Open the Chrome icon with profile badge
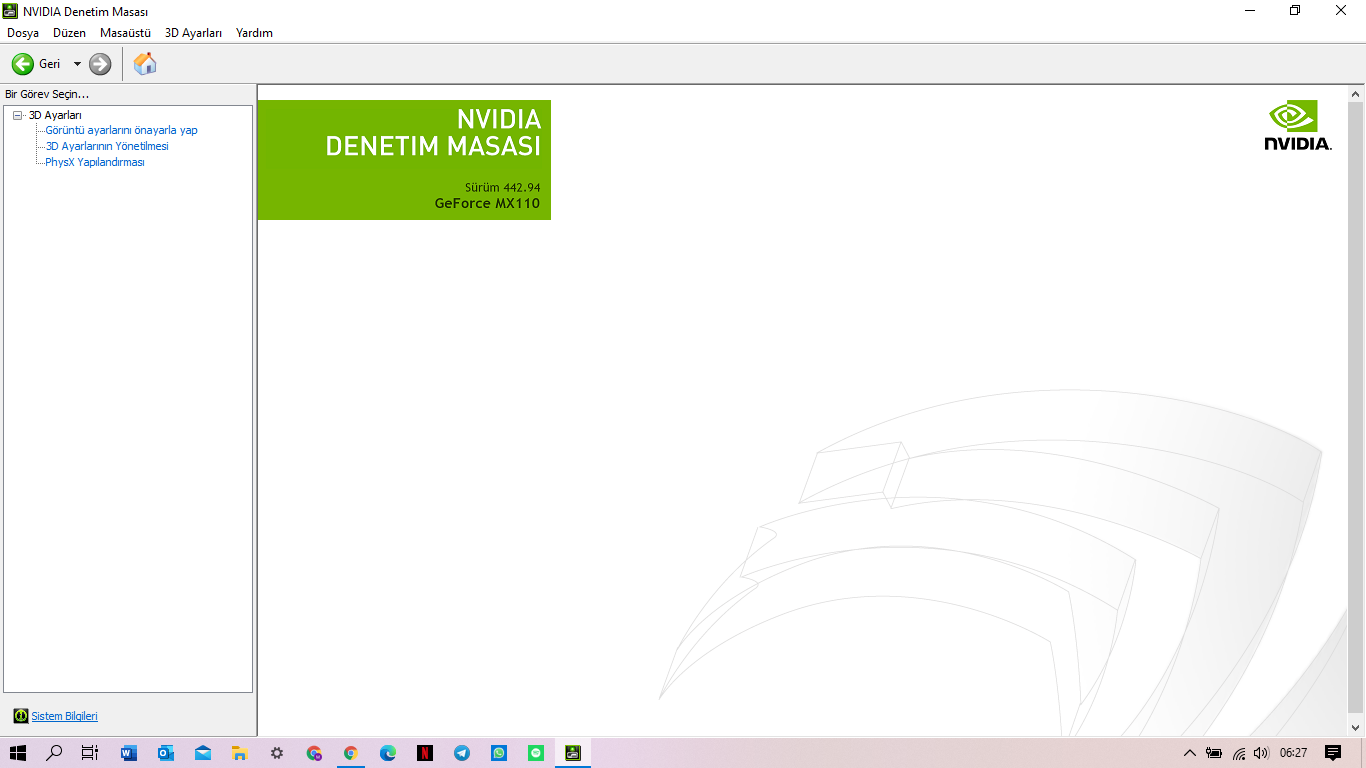Viewport: 1366px width, 768px height. 314,753
